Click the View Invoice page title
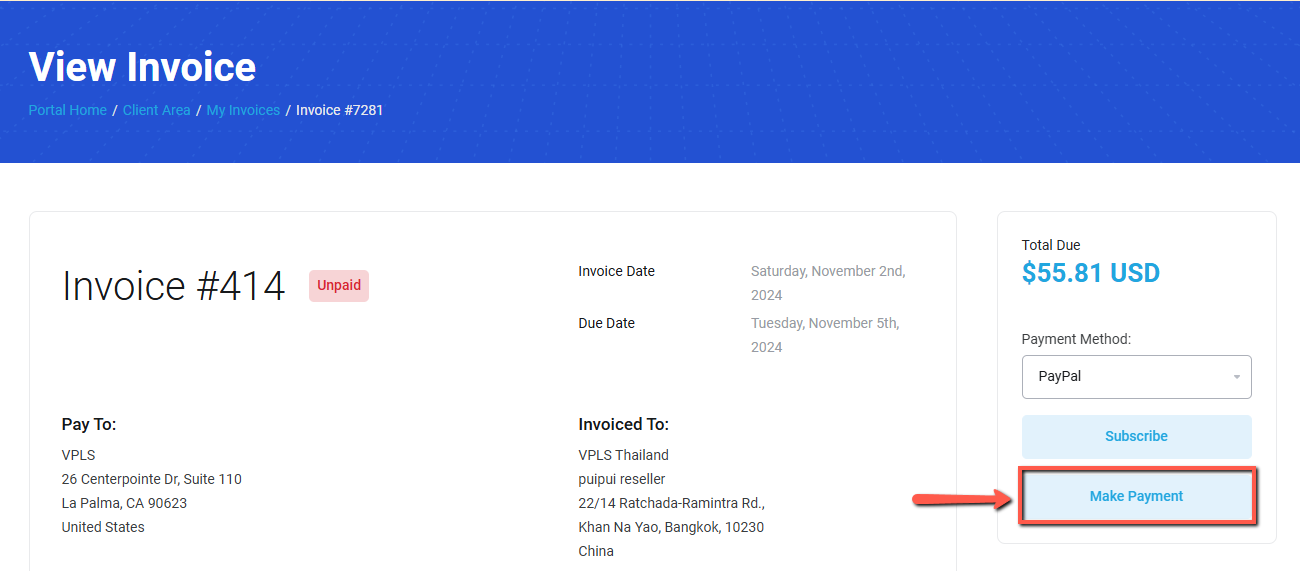 [142, 67]
